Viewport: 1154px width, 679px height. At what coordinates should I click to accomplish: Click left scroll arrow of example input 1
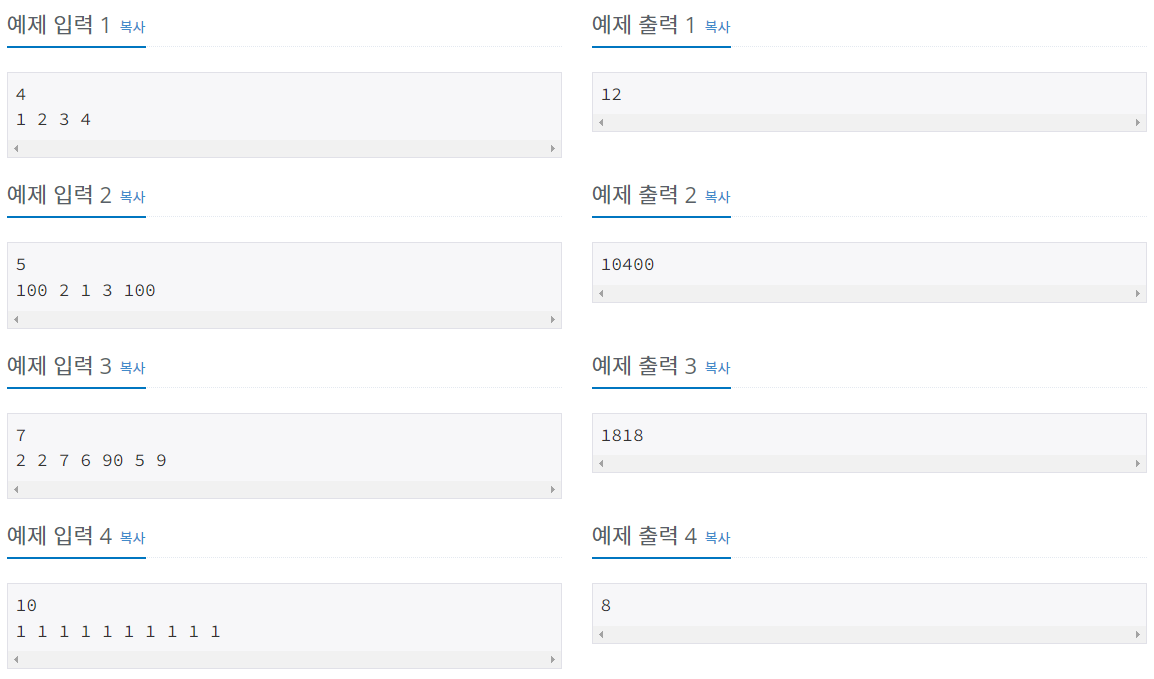16,149
